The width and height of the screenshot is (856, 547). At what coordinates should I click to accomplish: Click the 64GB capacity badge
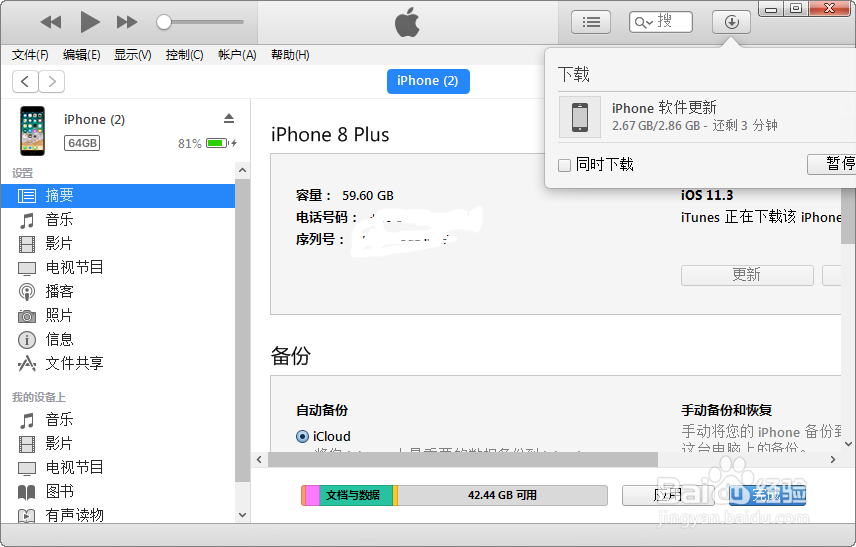82,143
